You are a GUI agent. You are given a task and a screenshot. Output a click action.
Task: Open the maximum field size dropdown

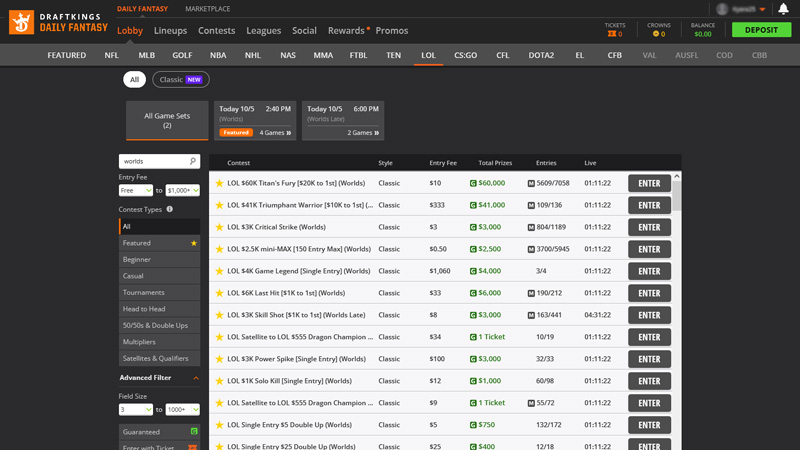point(183,409)
